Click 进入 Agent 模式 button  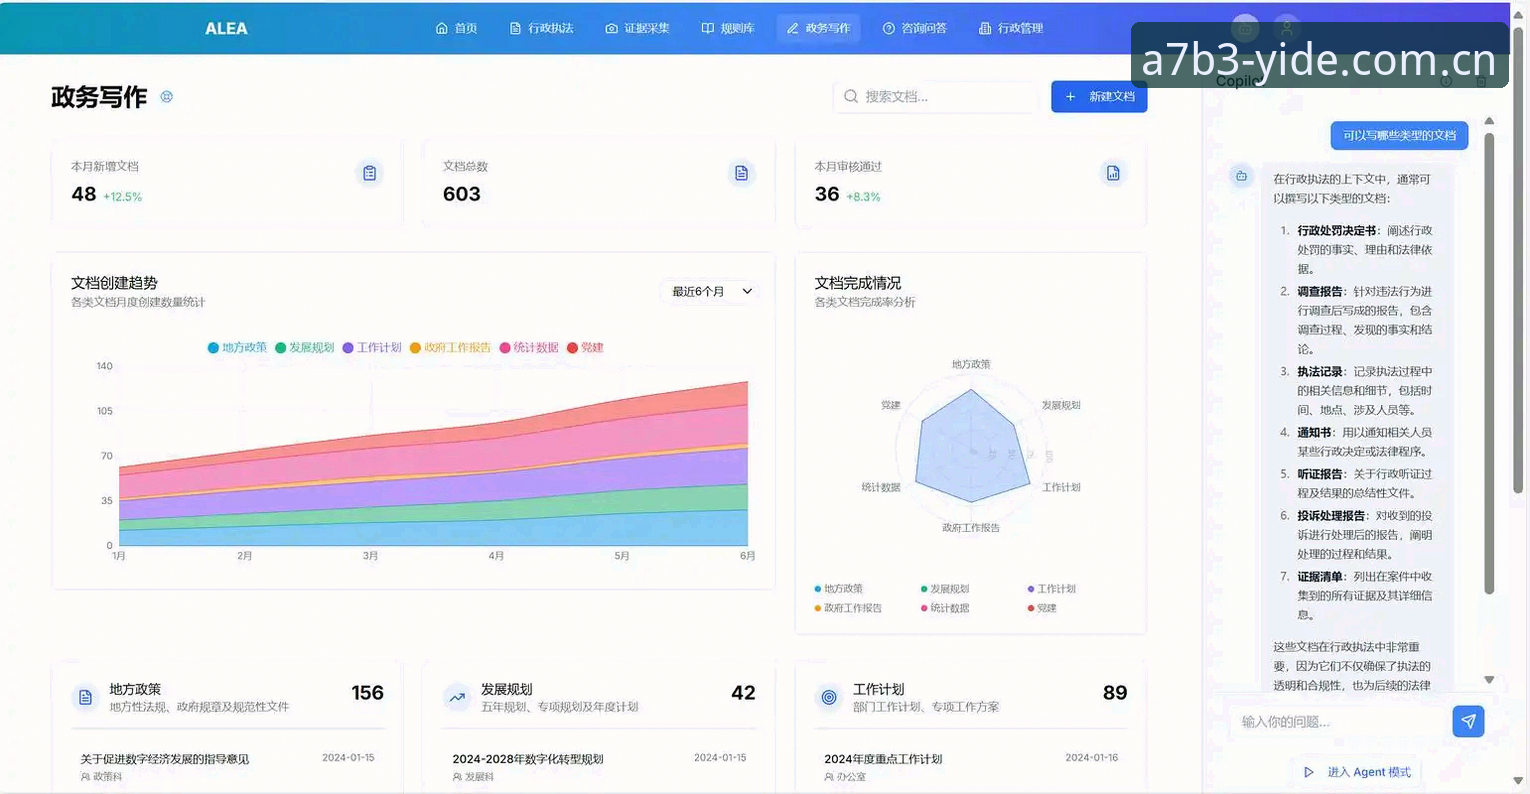(x=1358, y=772)
